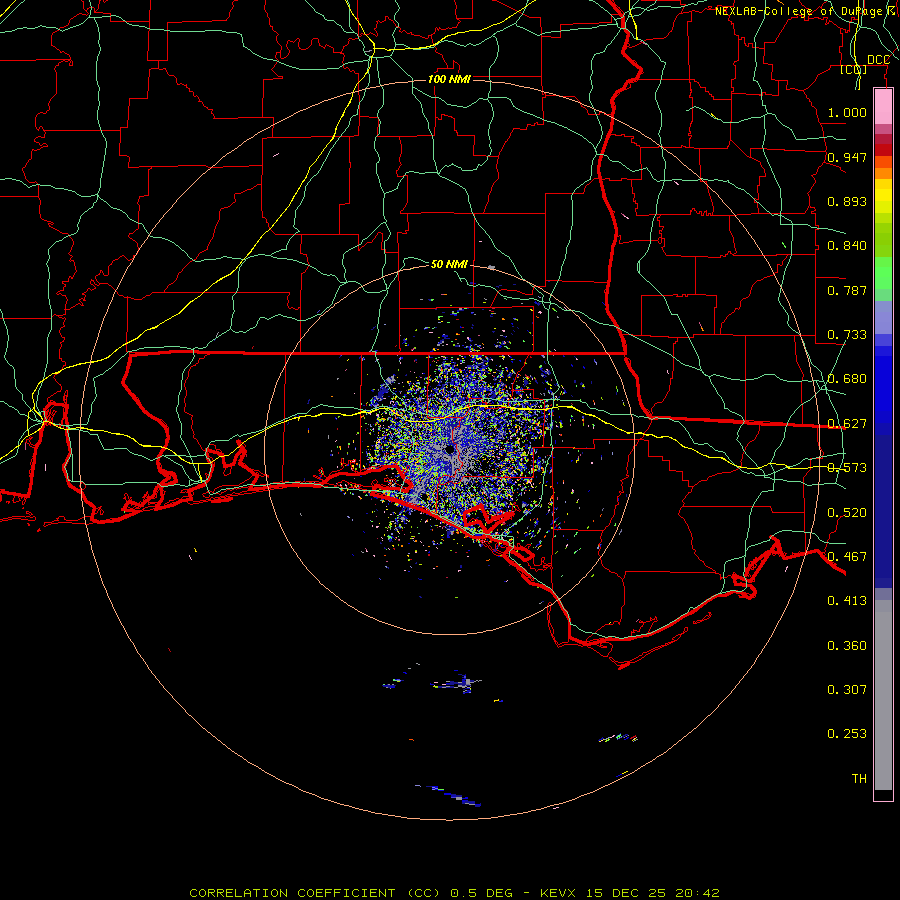Click the Correlation Coefficient KEVX caption text
The image size is (900, 900).
[454, 893]
